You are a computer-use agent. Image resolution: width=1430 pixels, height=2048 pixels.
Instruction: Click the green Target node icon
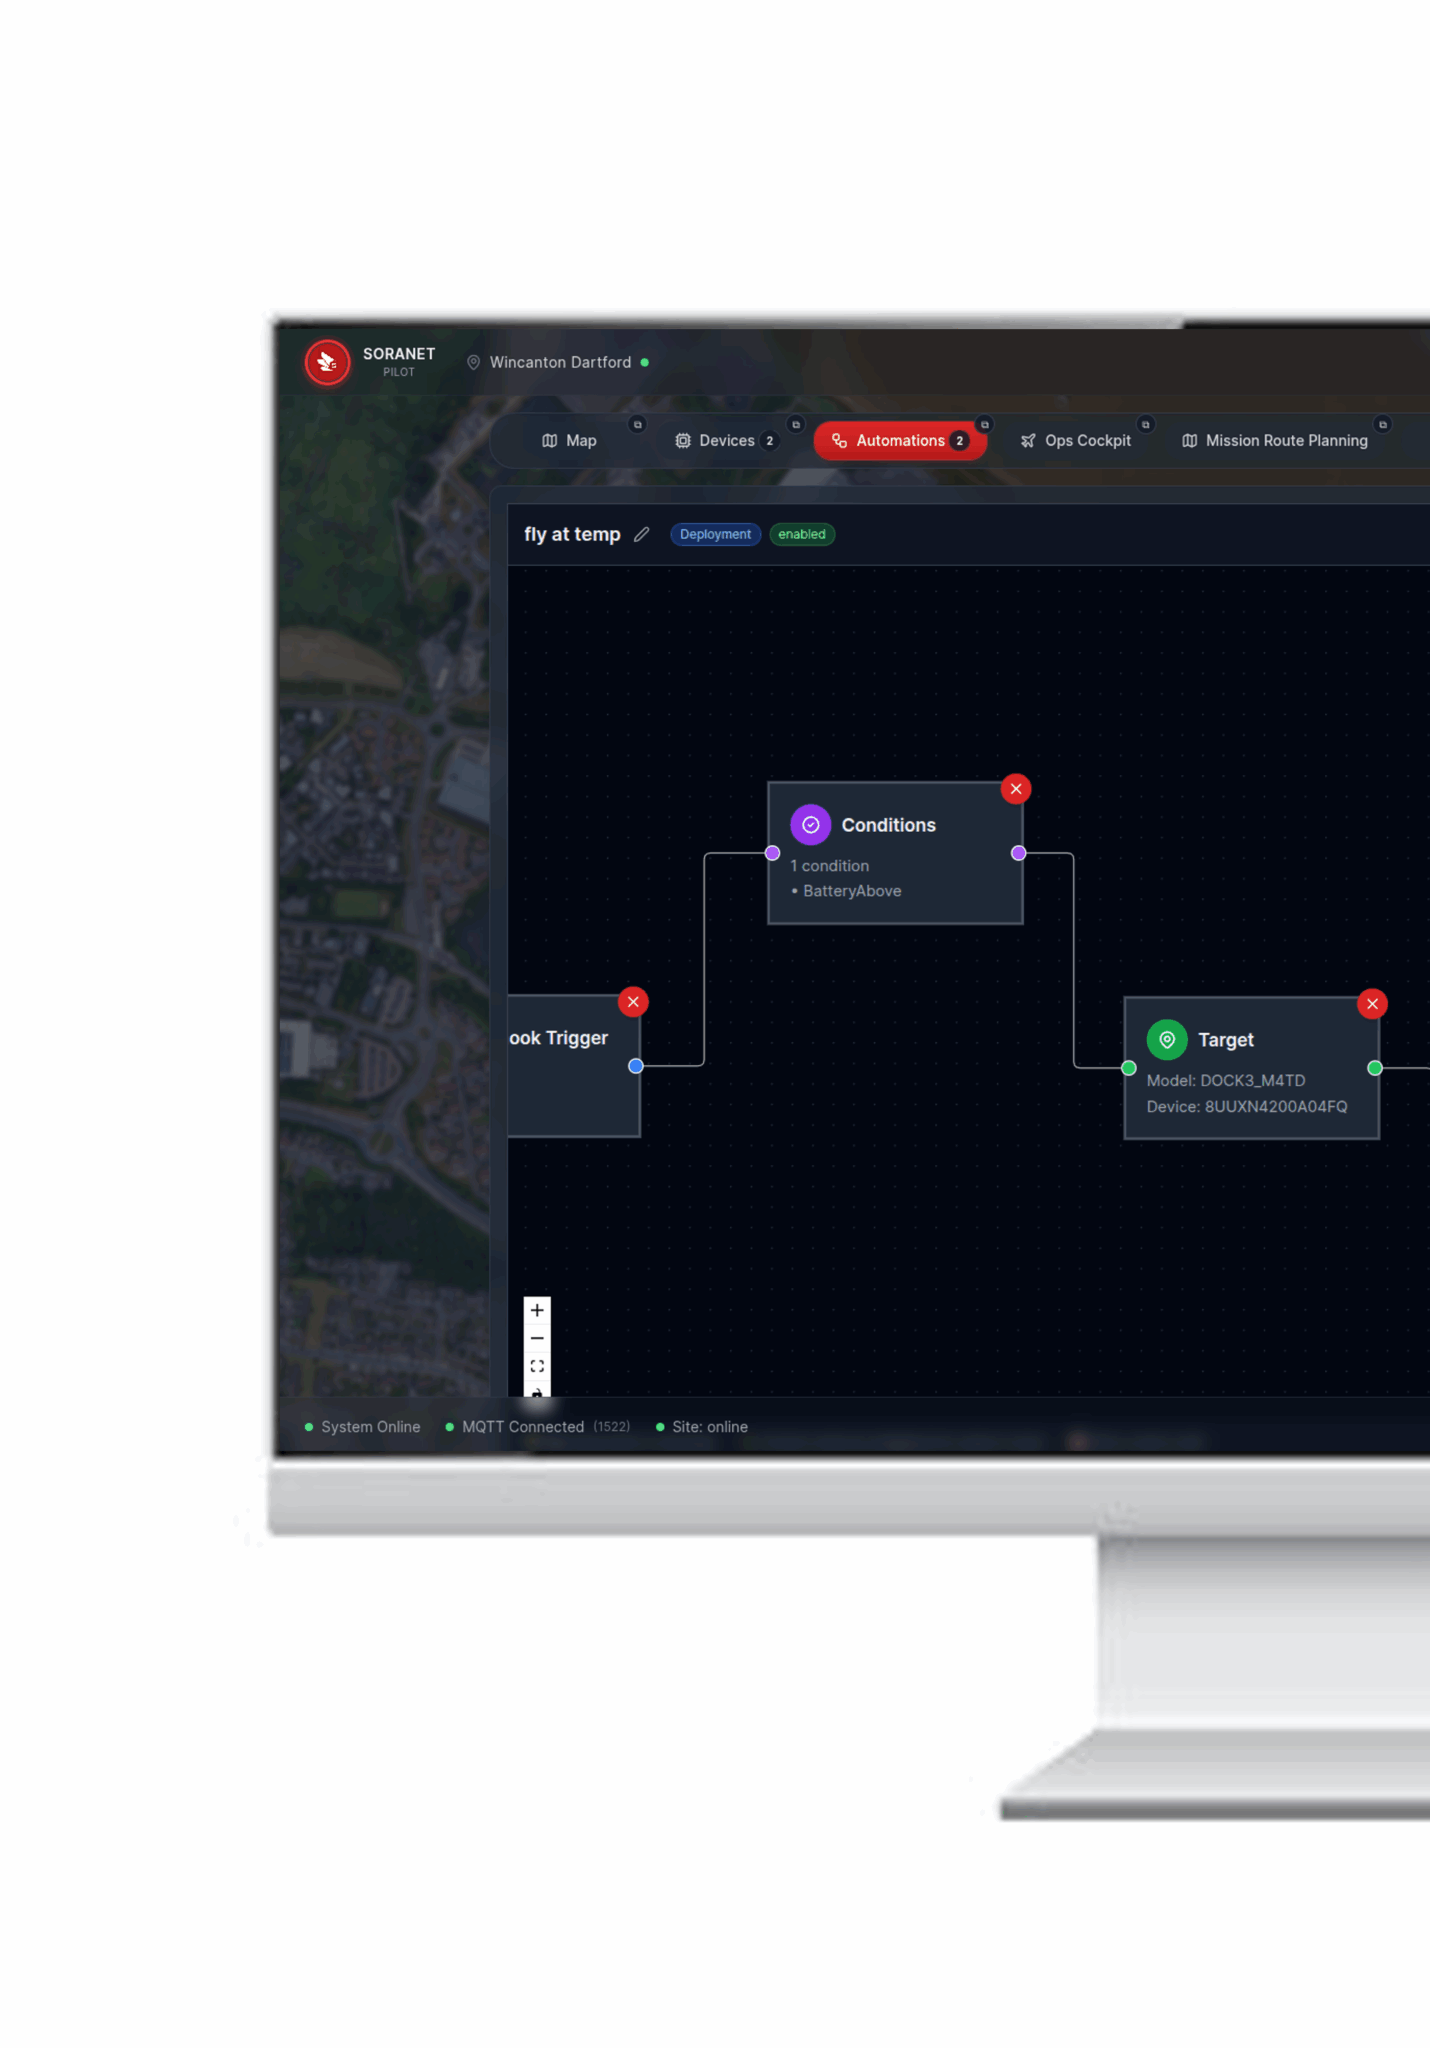point(1166,1039)
